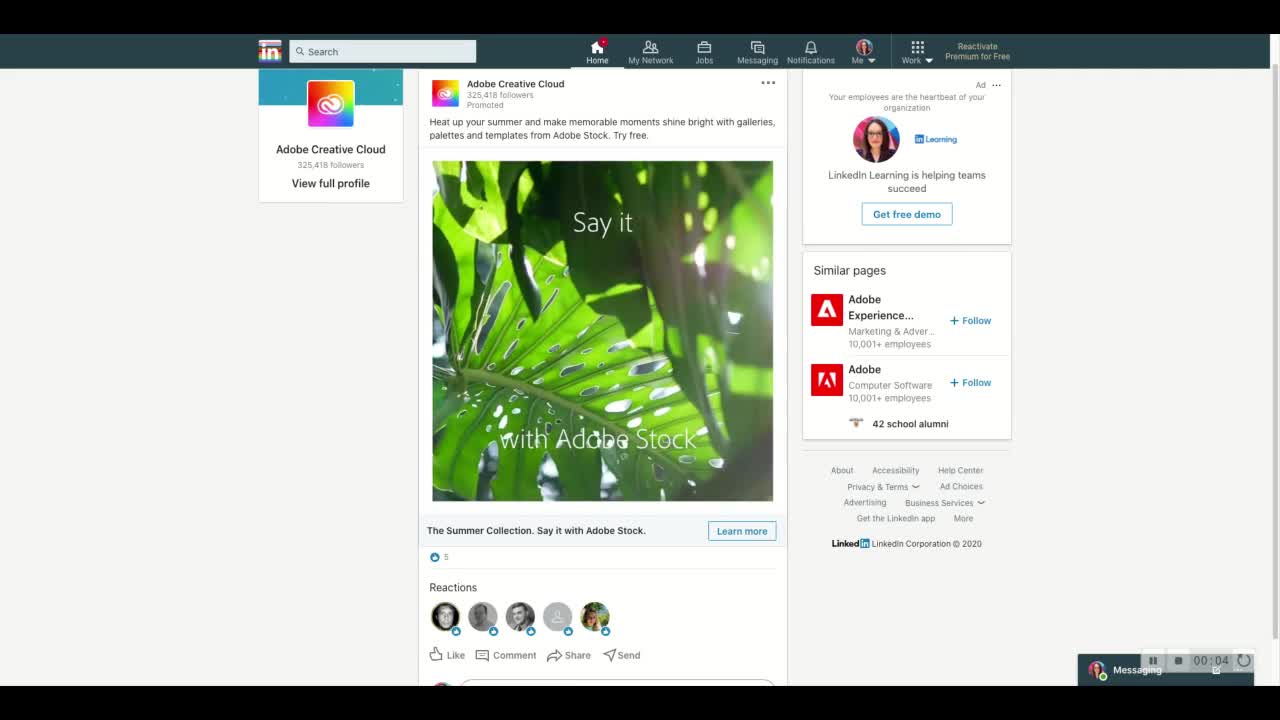The image size is (1280, 720).
Task: Open Adobe Creative Cloud post author name
Action: (515, 84)
